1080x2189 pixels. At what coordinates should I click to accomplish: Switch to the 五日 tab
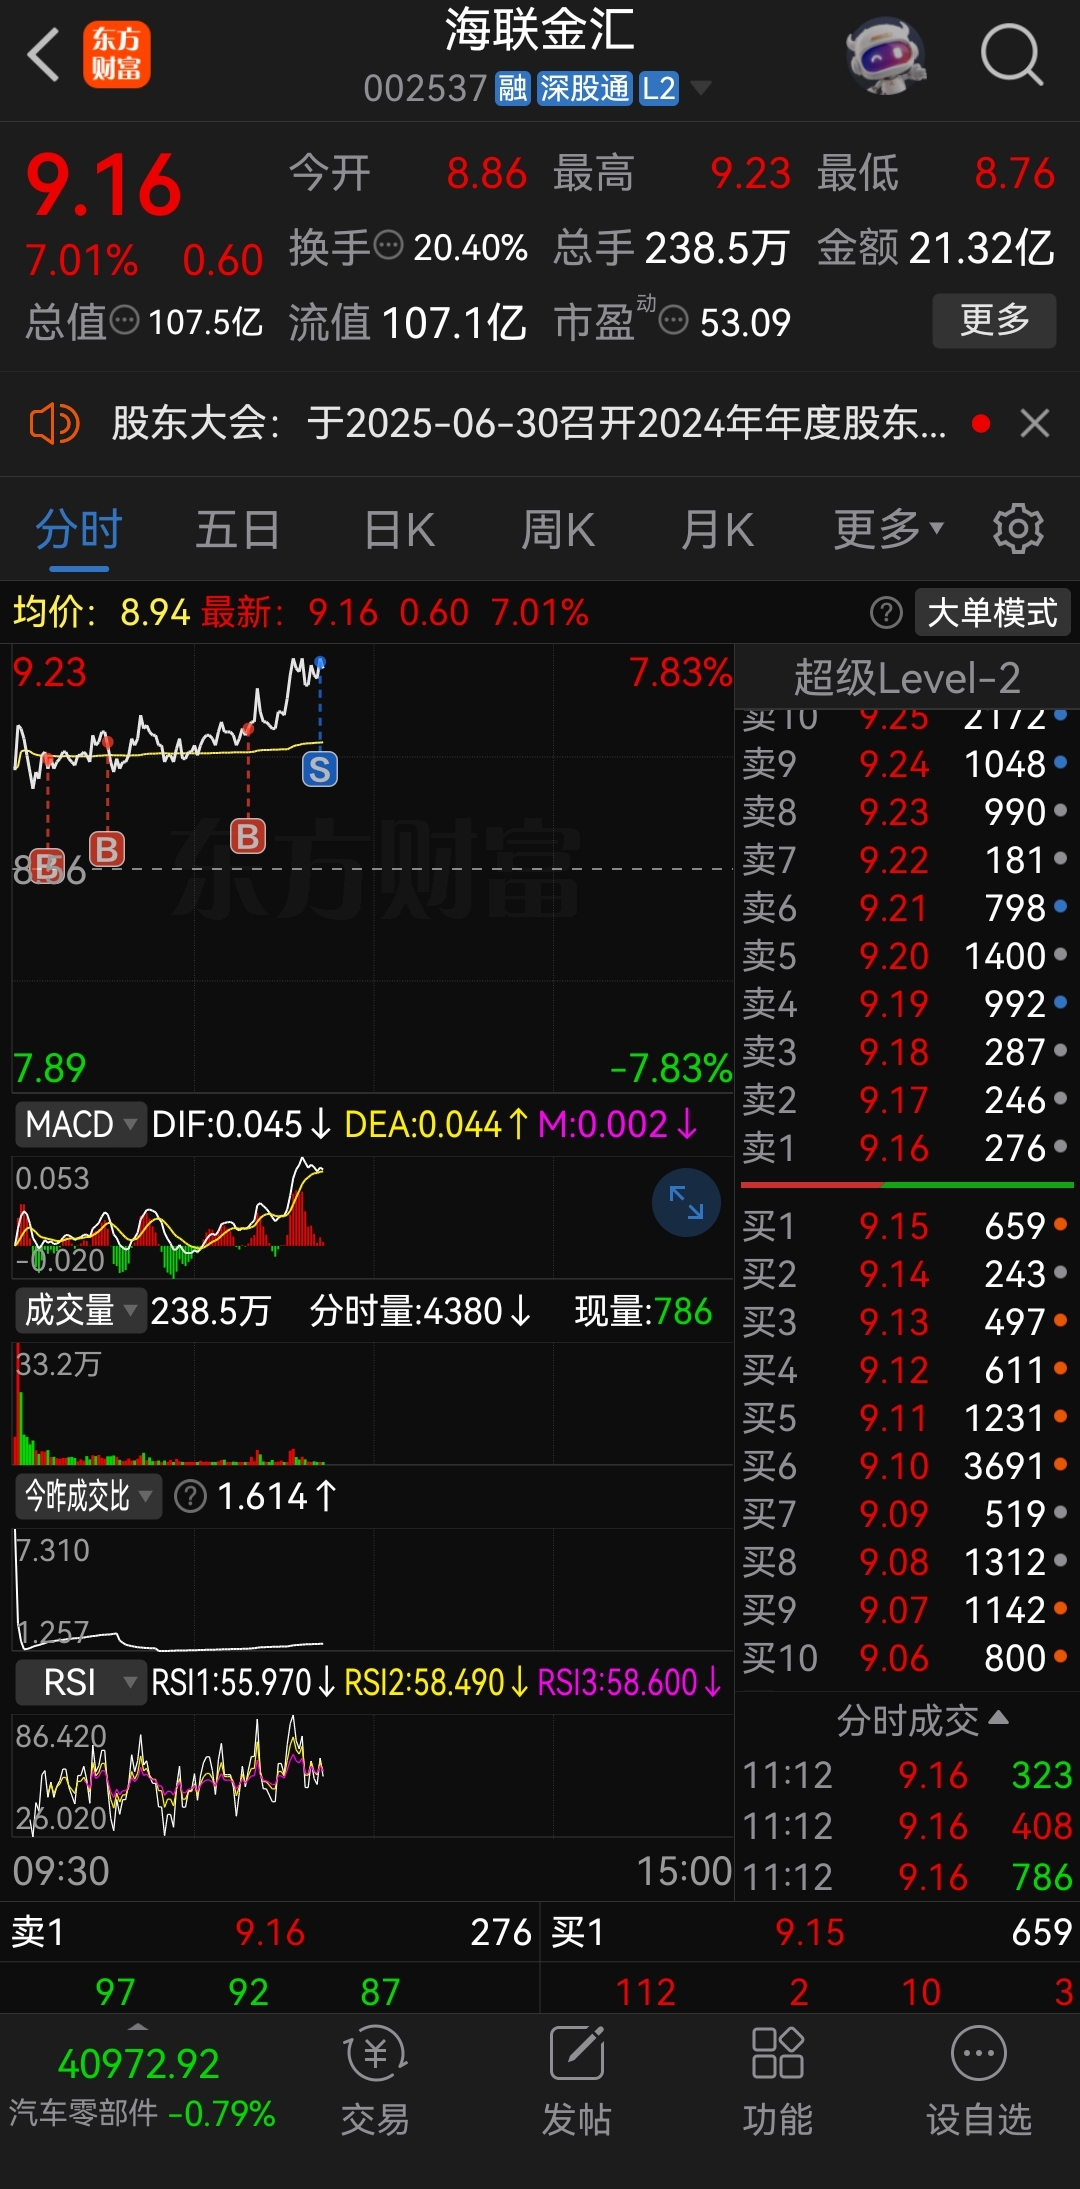[x=238, y=530]
